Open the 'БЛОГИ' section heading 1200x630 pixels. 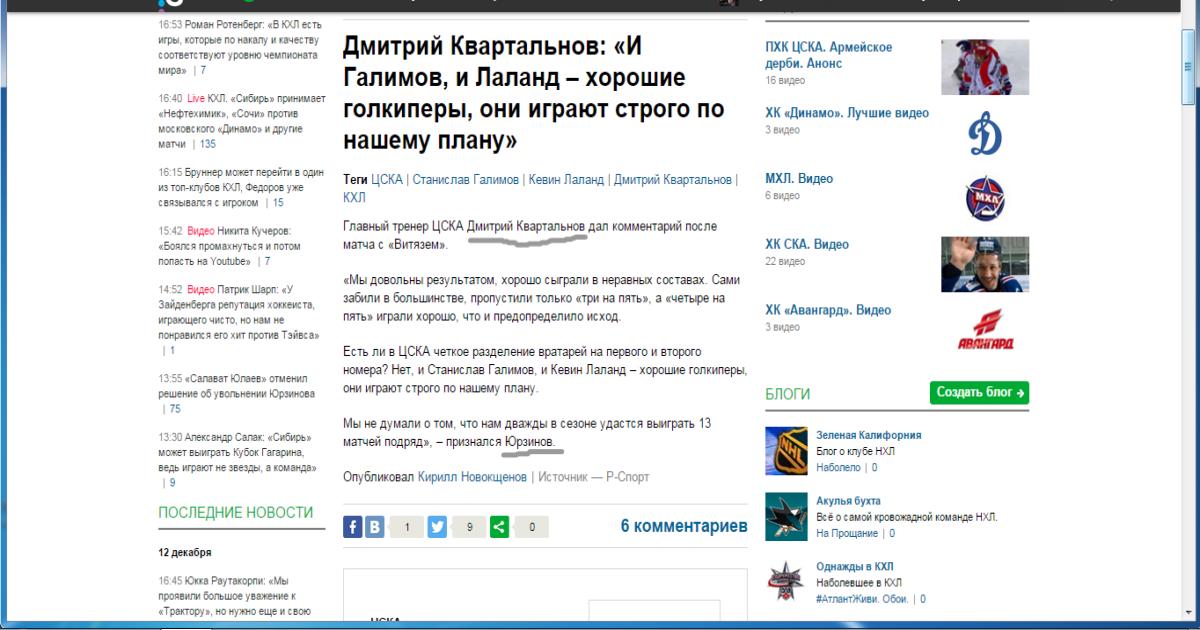(x=788, y=394)
